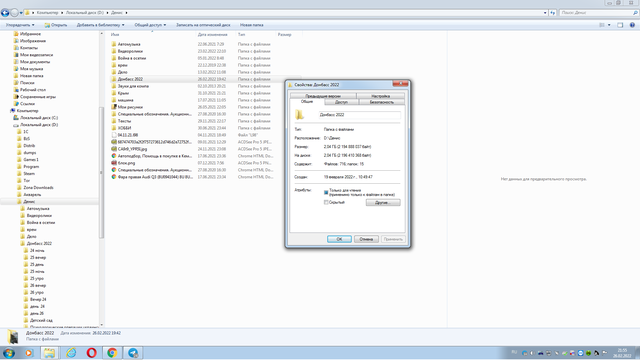The width and height of the screenshot is (640, 360).
Task: Click the Рабочий стол icon in tree
Action: click(16, 89)
